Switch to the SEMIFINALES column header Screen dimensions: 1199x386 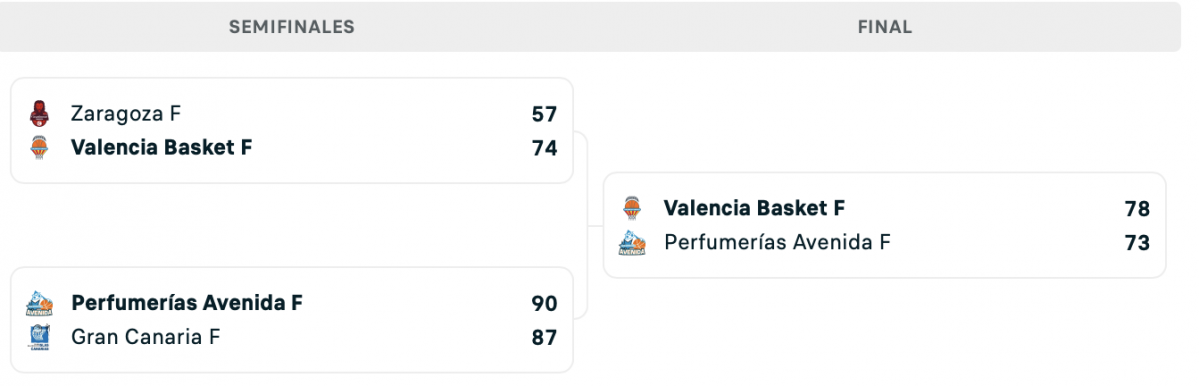click(292, 28)
